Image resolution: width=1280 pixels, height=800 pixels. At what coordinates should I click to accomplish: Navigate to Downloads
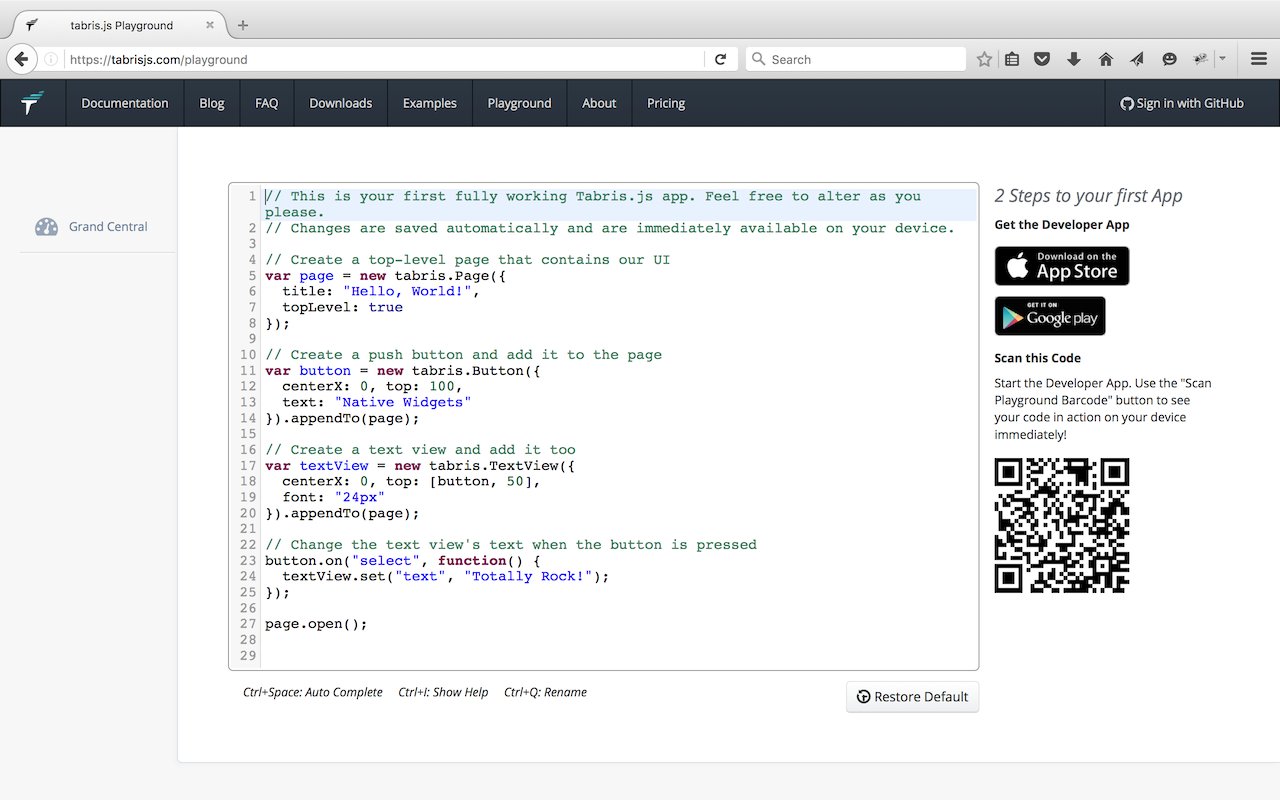click(341, 103)
